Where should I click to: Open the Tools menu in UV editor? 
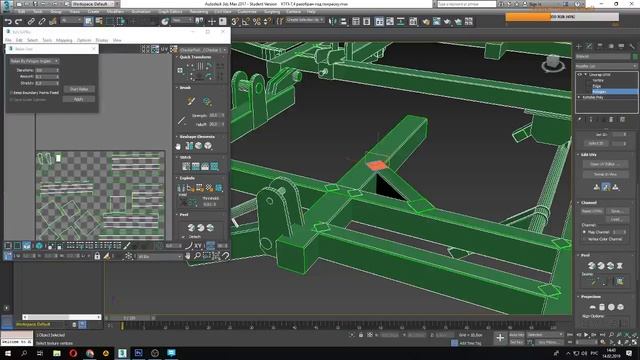[47, 40]
